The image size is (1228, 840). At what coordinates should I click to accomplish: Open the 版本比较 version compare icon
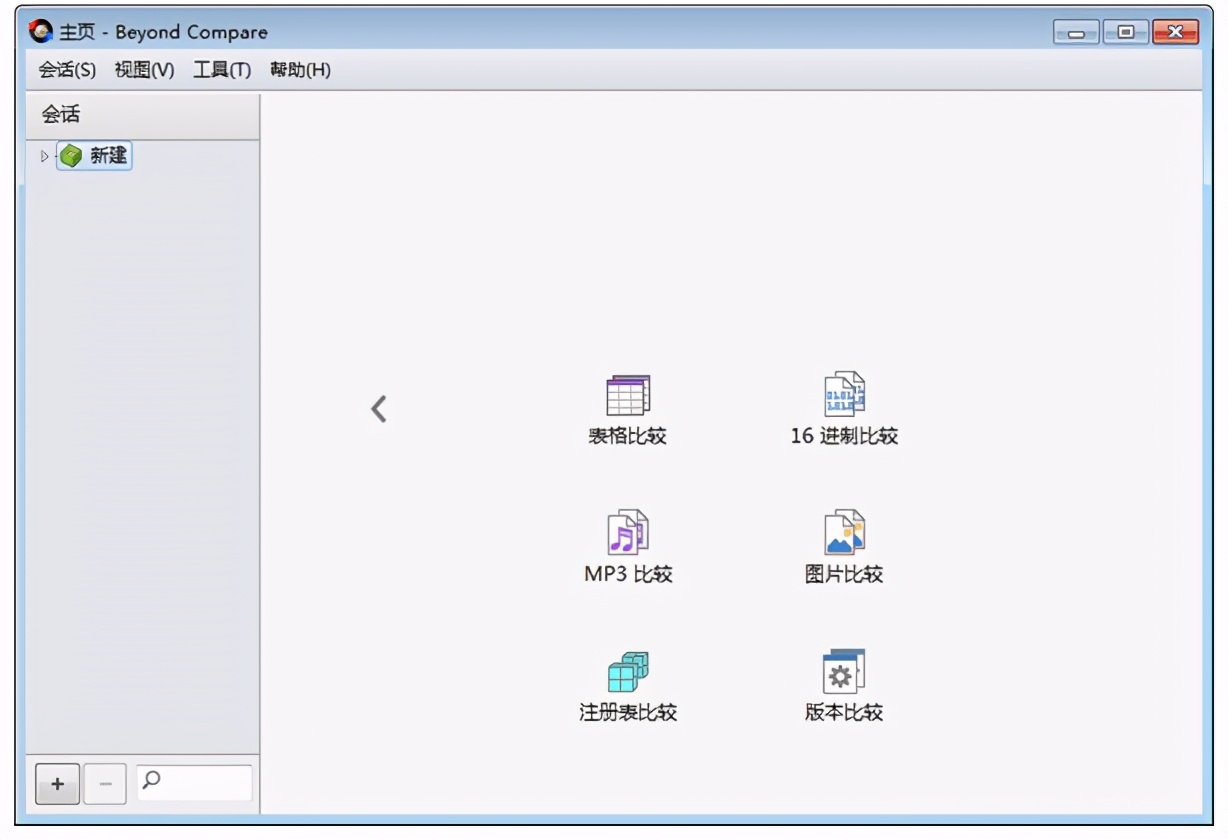click(844, 671)
